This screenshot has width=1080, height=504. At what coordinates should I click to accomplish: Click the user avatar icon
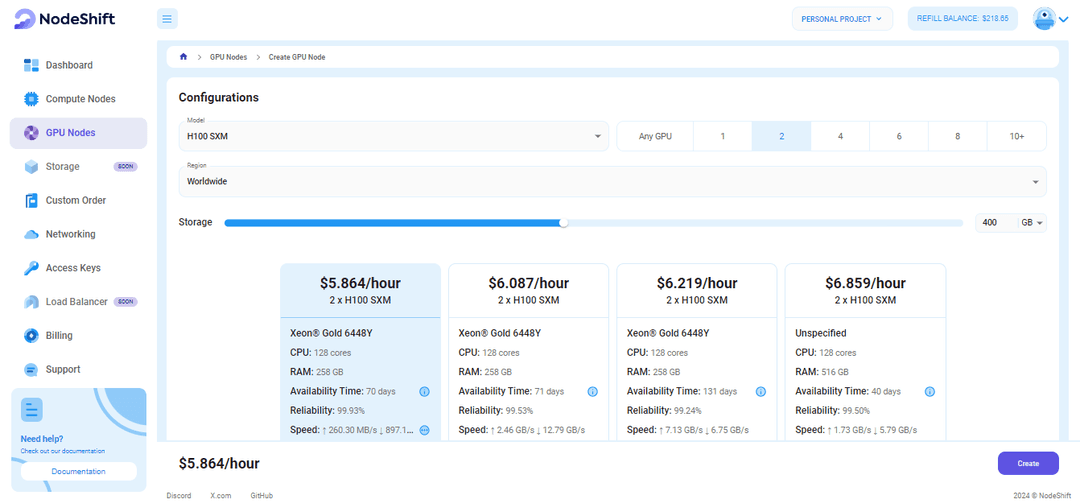coord(1044,19)
